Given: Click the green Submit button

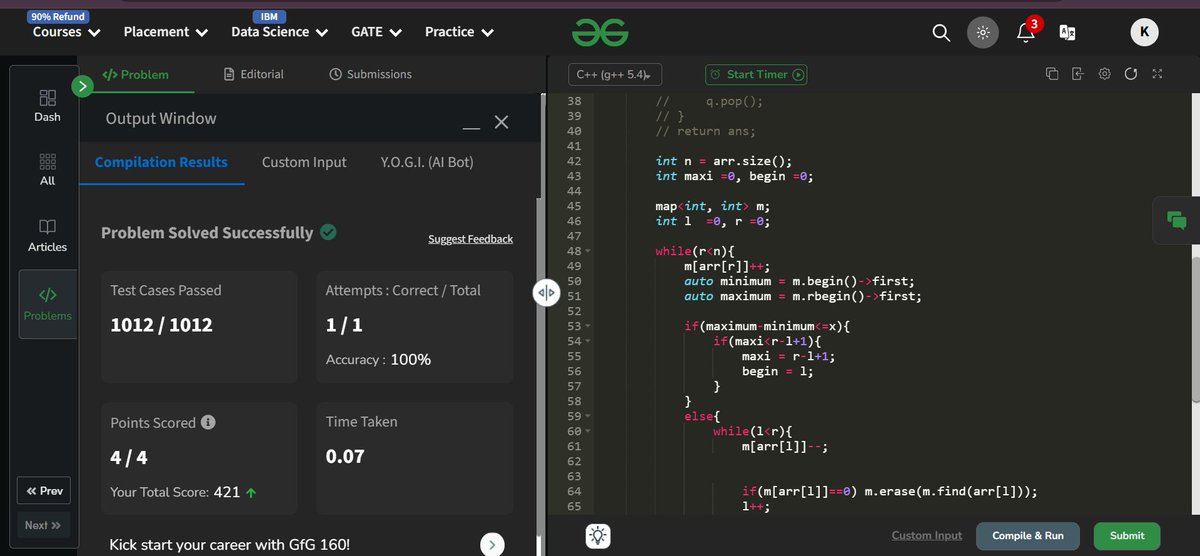Looking at the screenshot, I should (x=1127, y=536).
